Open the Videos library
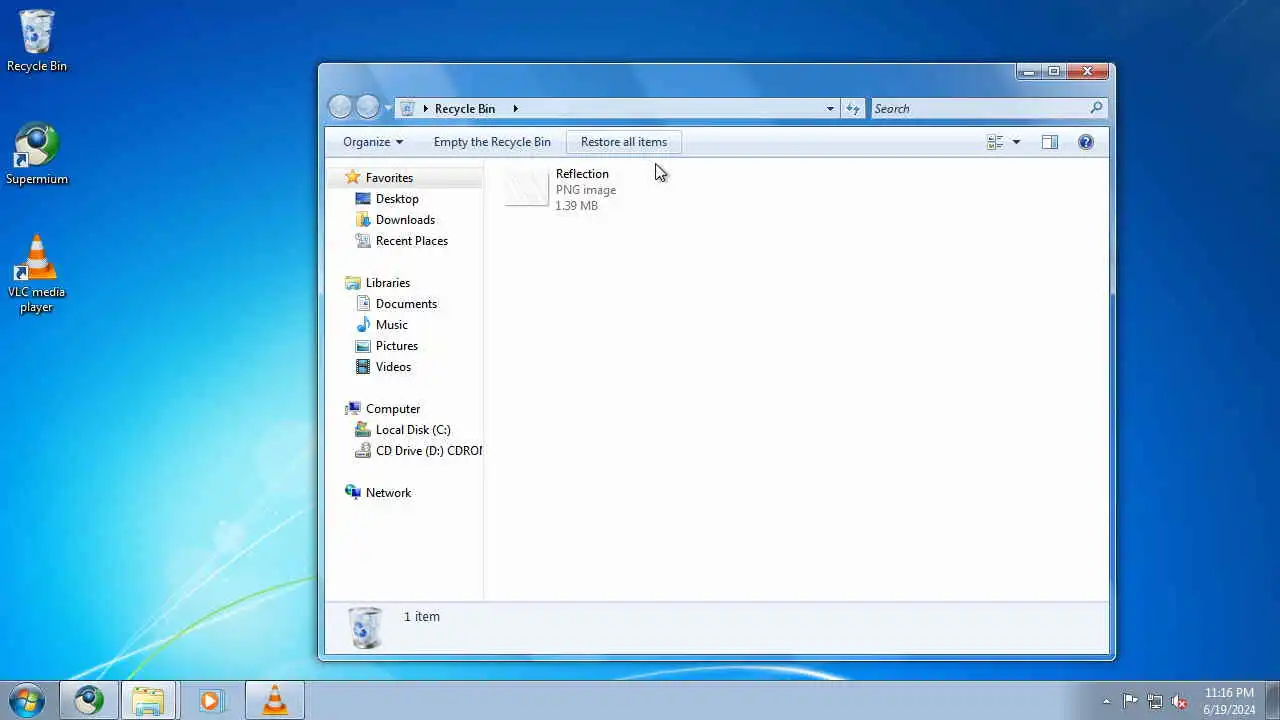 coord(393,367)
